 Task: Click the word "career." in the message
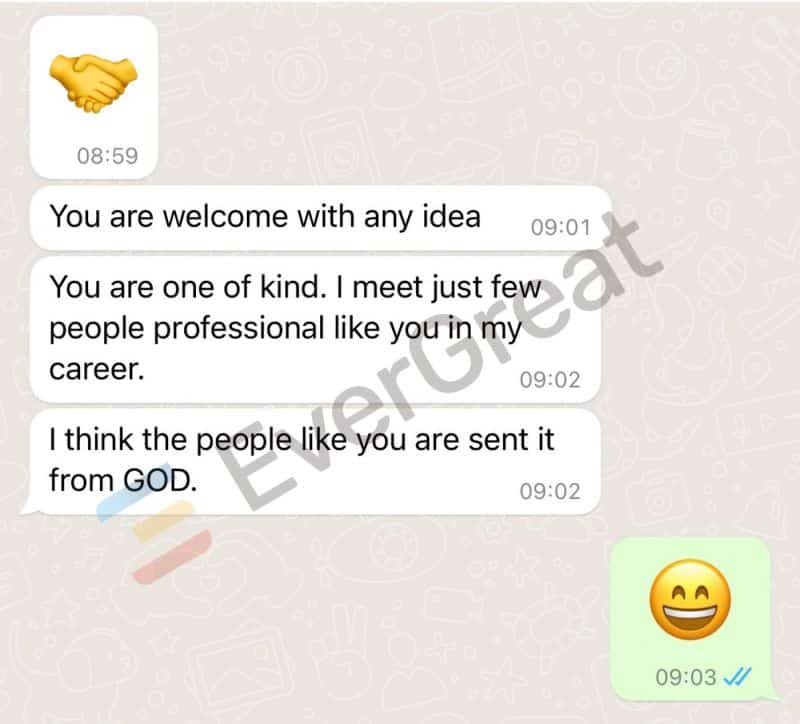coord(97,369)
